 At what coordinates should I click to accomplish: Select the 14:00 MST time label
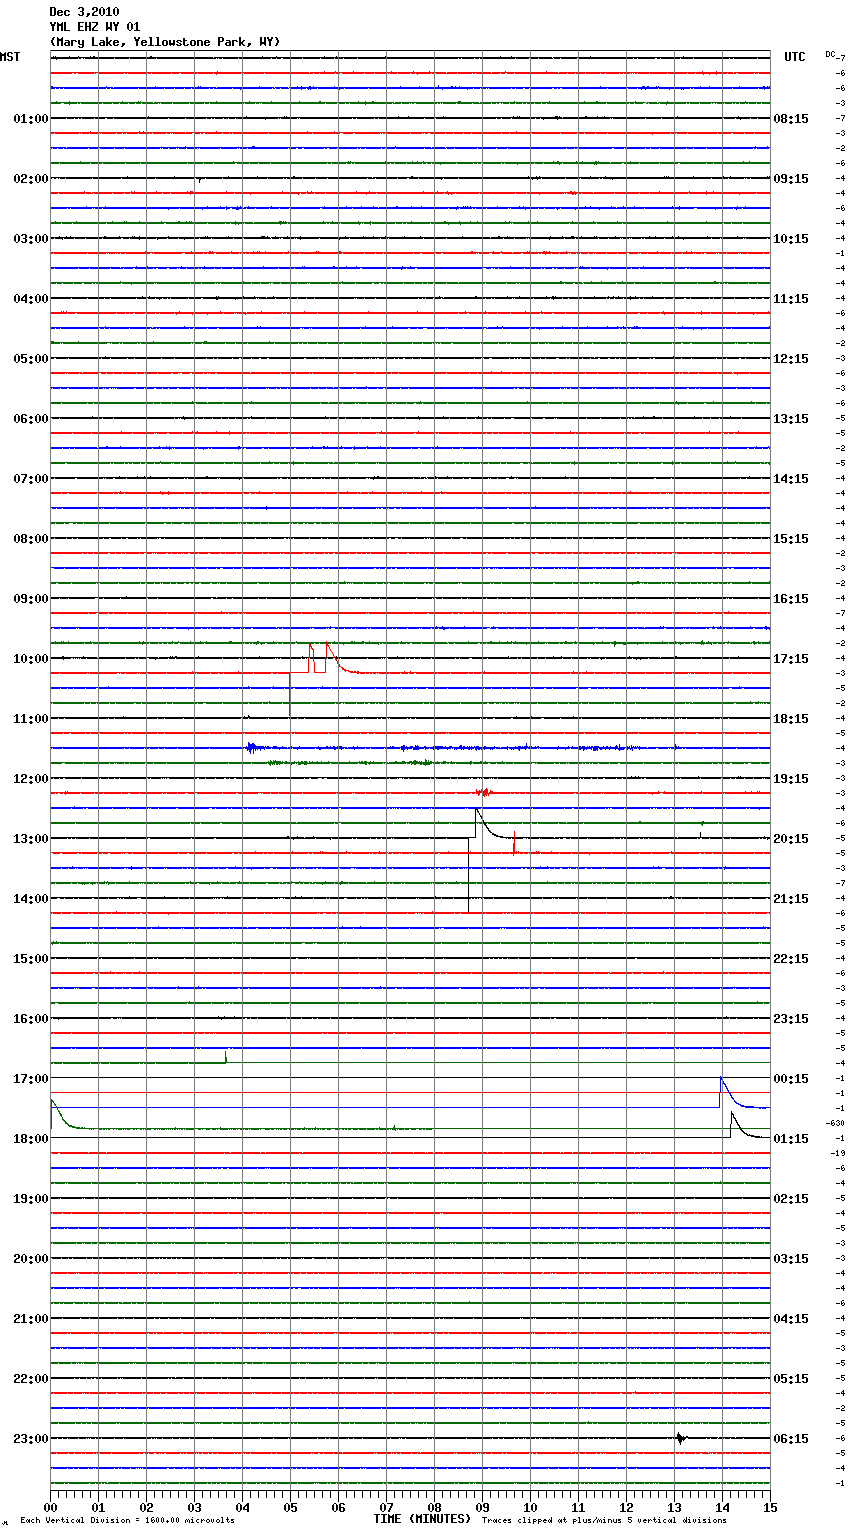pyautogui.click(x=31, y=898)
